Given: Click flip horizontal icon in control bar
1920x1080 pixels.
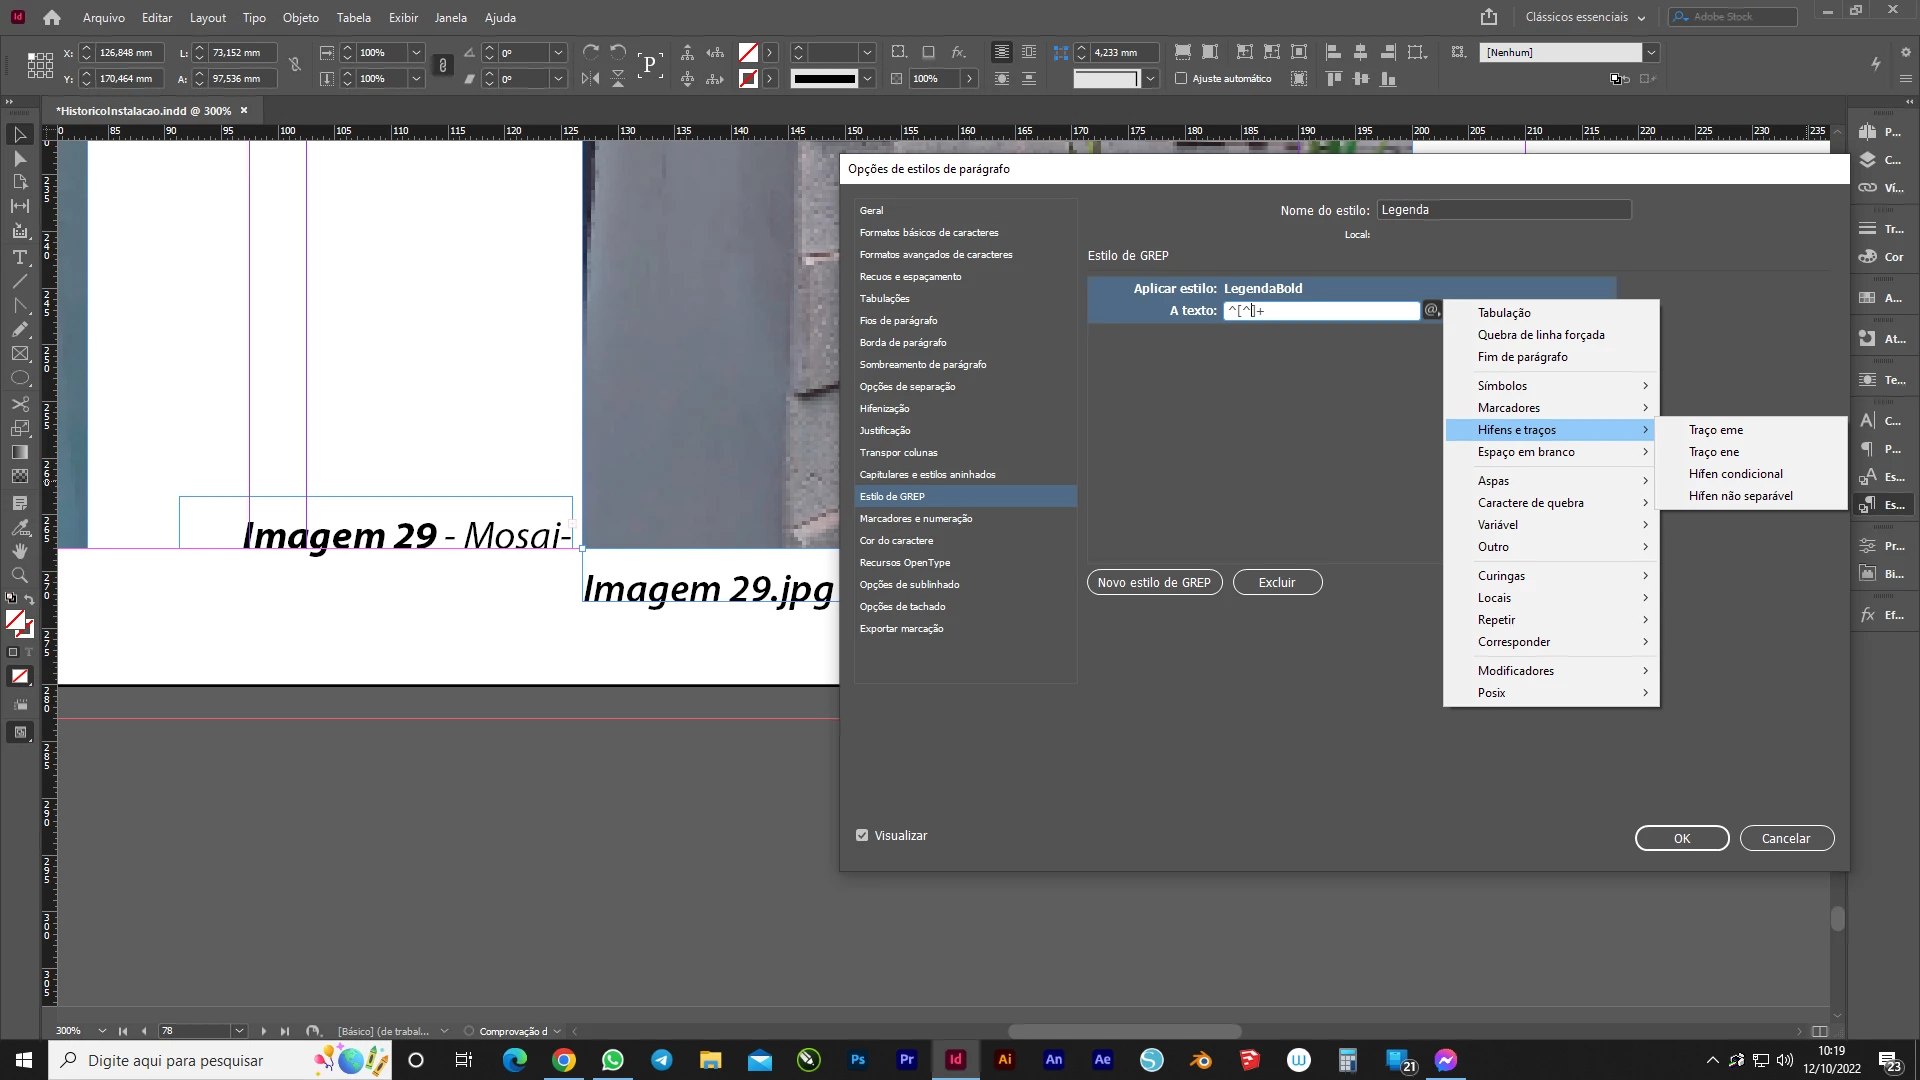Looking at the screenshot, I should click(x=591, y=78).
